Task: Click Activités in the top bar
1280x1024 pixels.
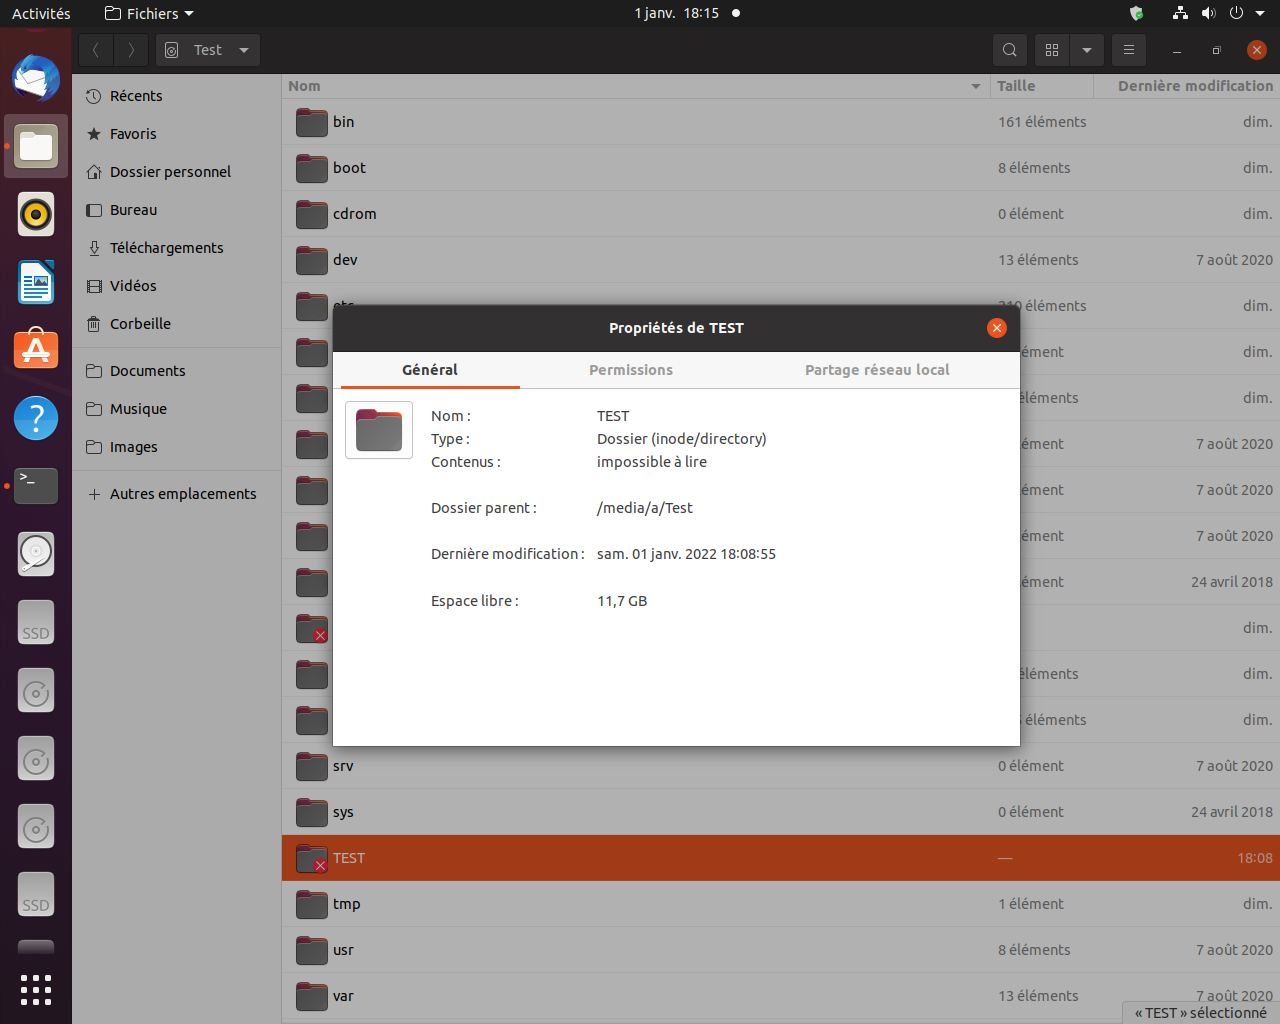Action: (41, 13)
